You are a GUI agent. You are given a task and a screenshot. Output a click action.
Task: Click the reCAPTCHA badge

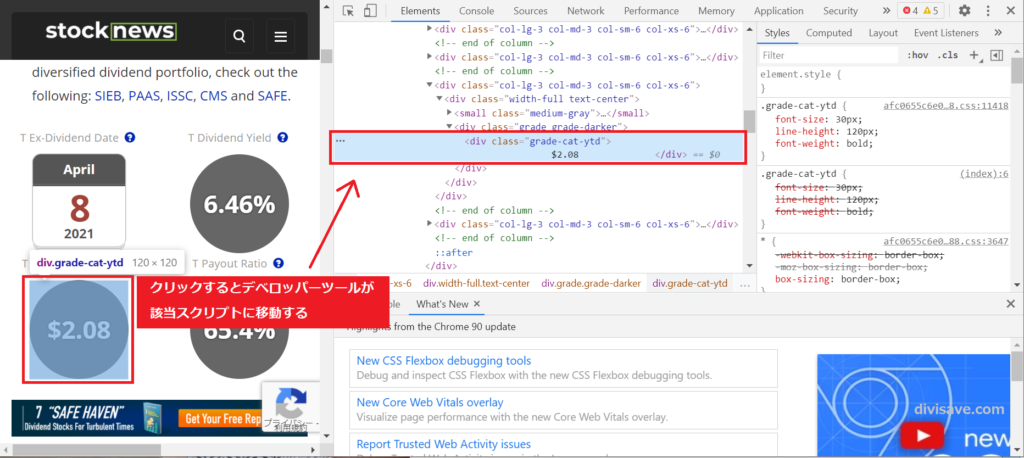point(291,408)
